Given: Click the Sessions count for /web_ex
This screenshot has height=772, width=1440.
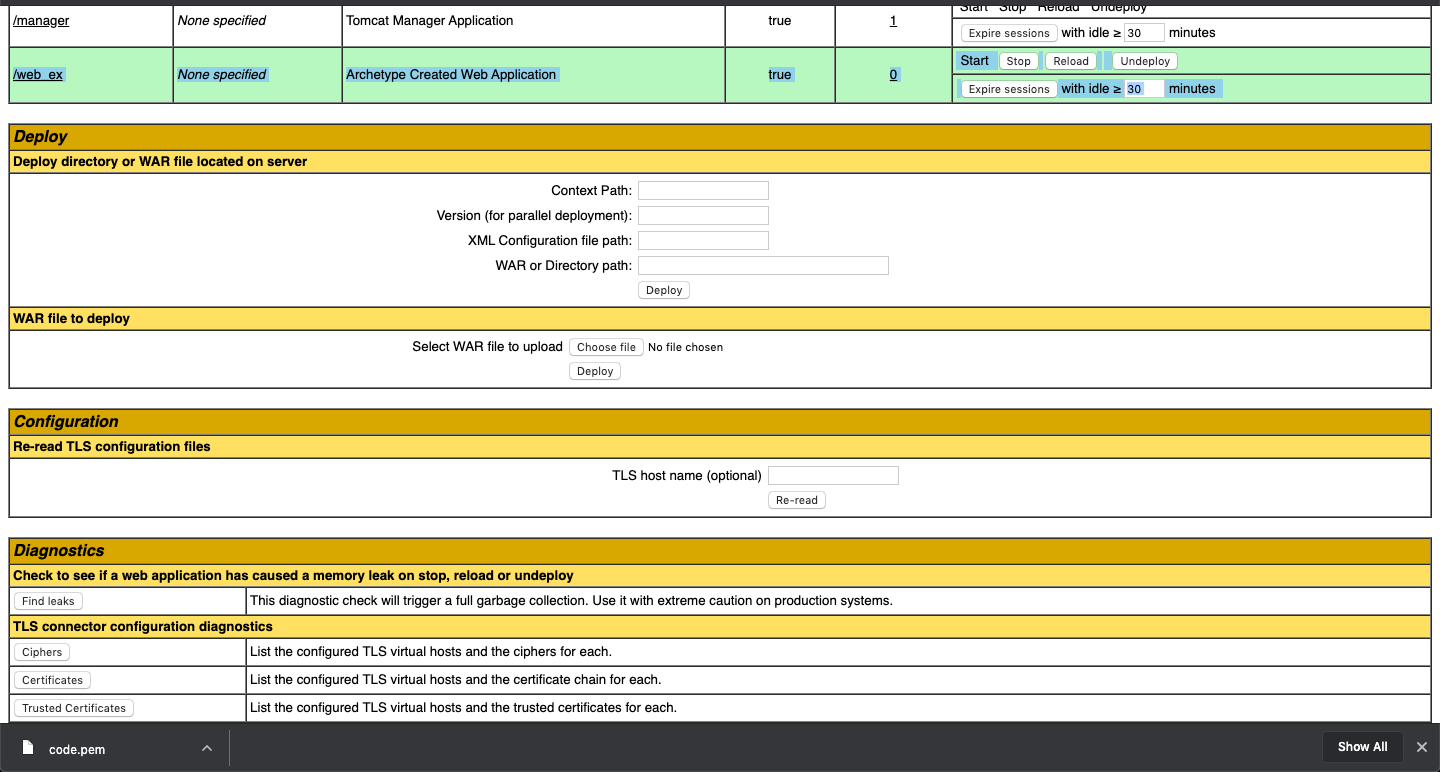Looking at the screenshot, I should point(893,74).
